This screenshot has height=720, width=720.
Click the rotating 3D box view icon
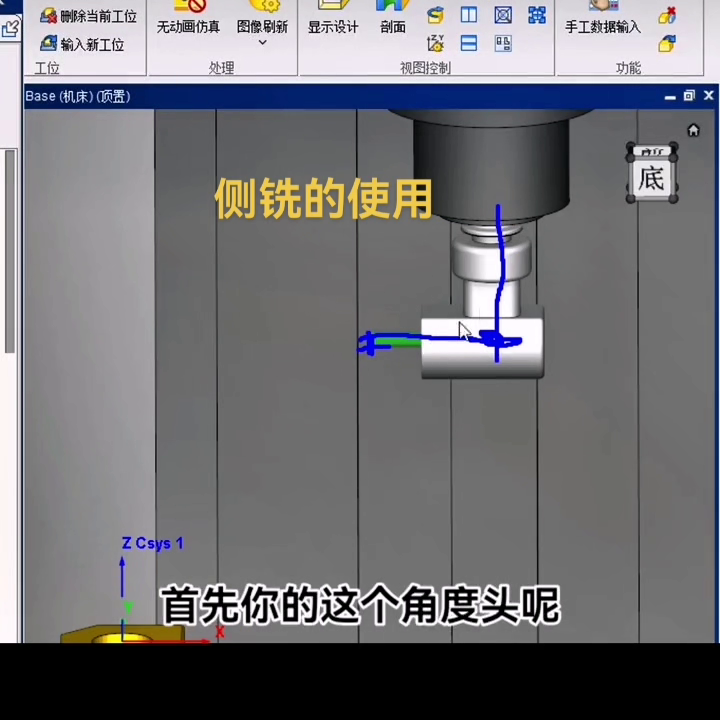coord(436,15)
